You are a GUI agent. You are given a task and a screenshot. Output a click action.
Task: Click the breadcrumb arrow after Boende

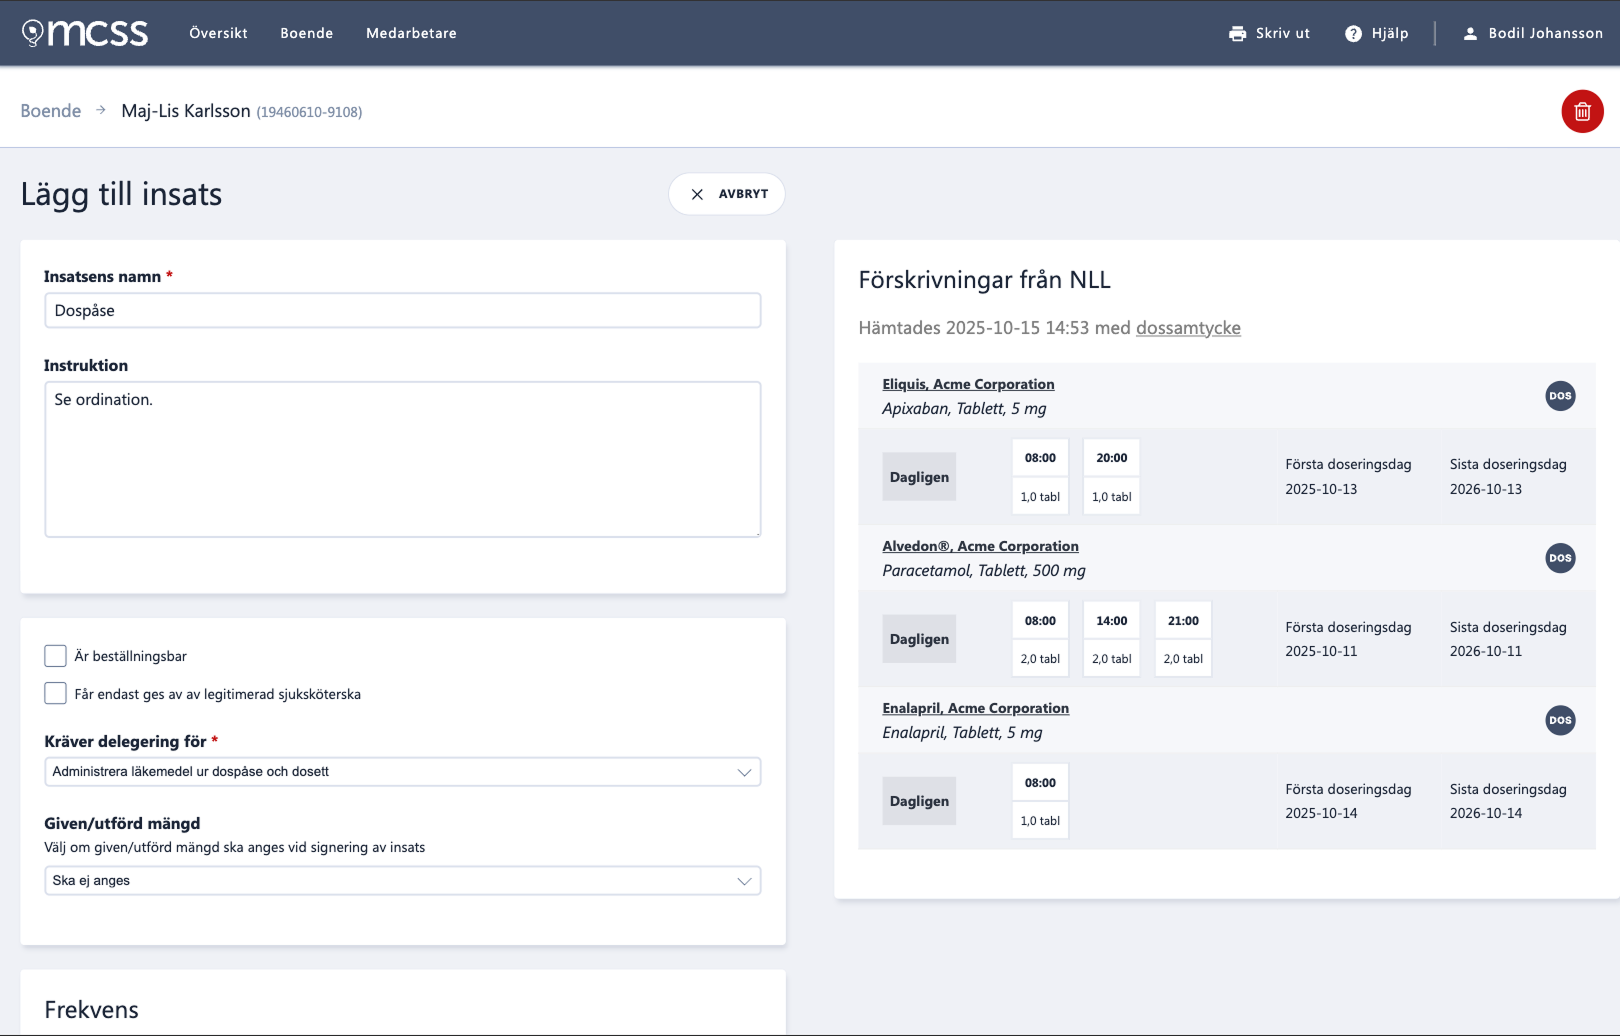click(x=101, y=110)
